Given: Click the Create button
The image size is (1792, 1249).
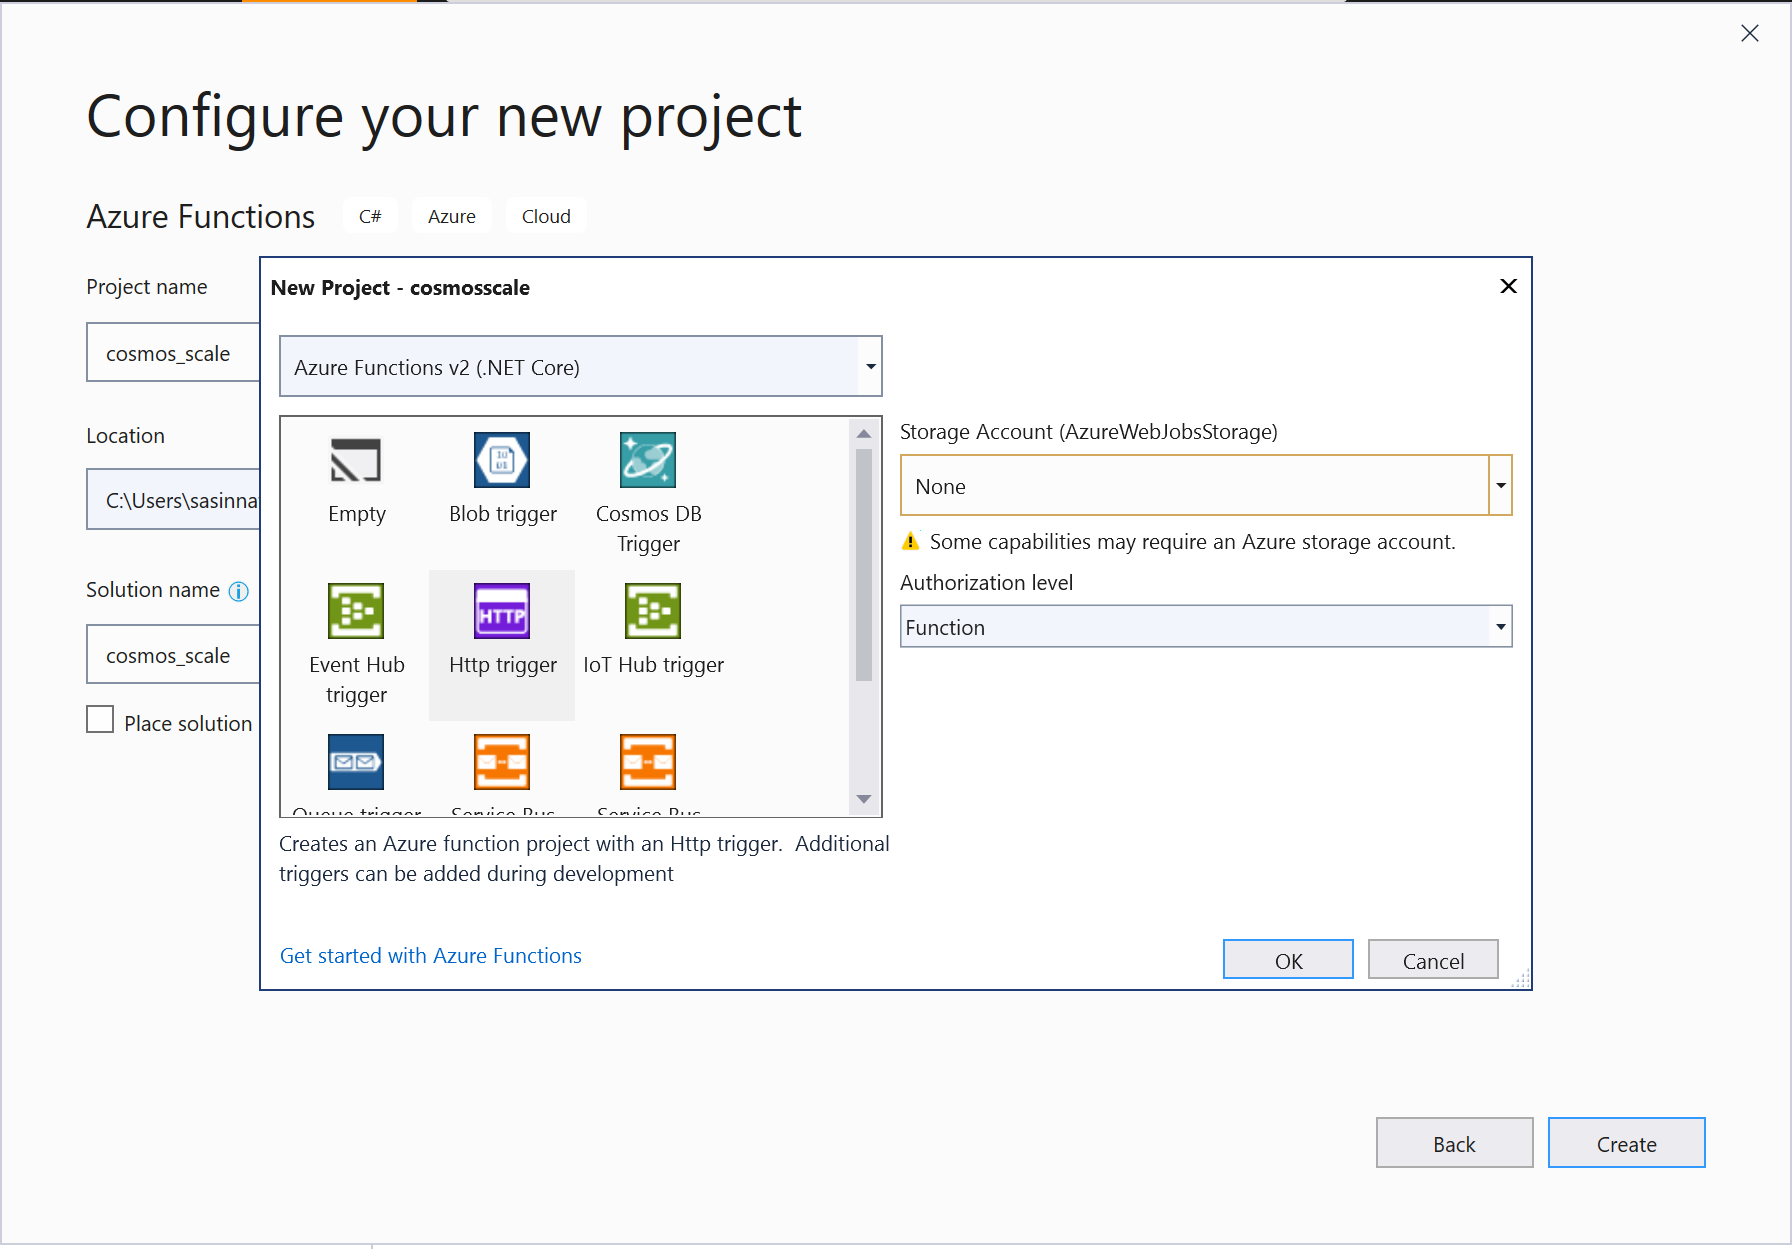Looking at the screenshot, I should coord(1626,1143).
